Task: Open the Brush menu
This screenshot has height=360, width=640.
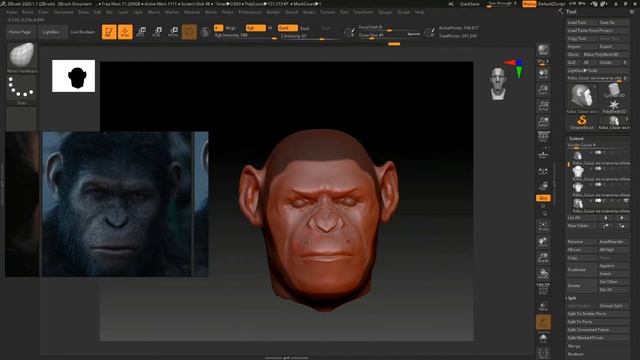Action: click(28, 12)
